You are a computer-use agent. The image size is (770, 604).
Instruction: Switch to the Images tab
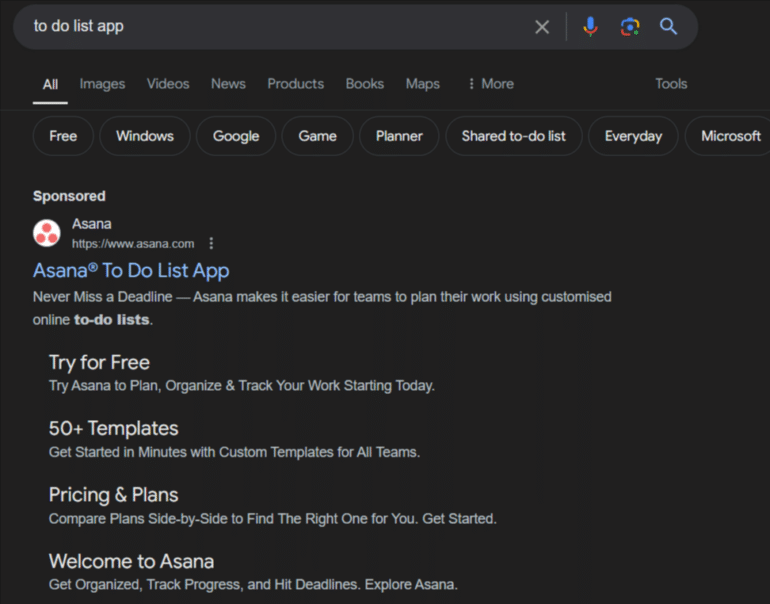pos(102,84)
